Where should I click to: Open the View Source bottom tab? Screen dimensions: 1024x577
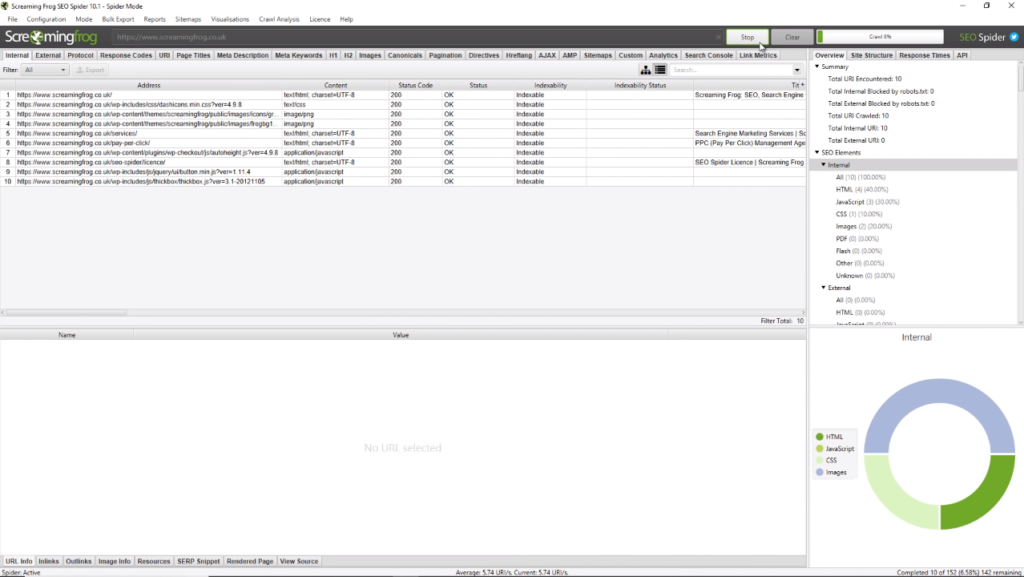(x=299, y=561)
